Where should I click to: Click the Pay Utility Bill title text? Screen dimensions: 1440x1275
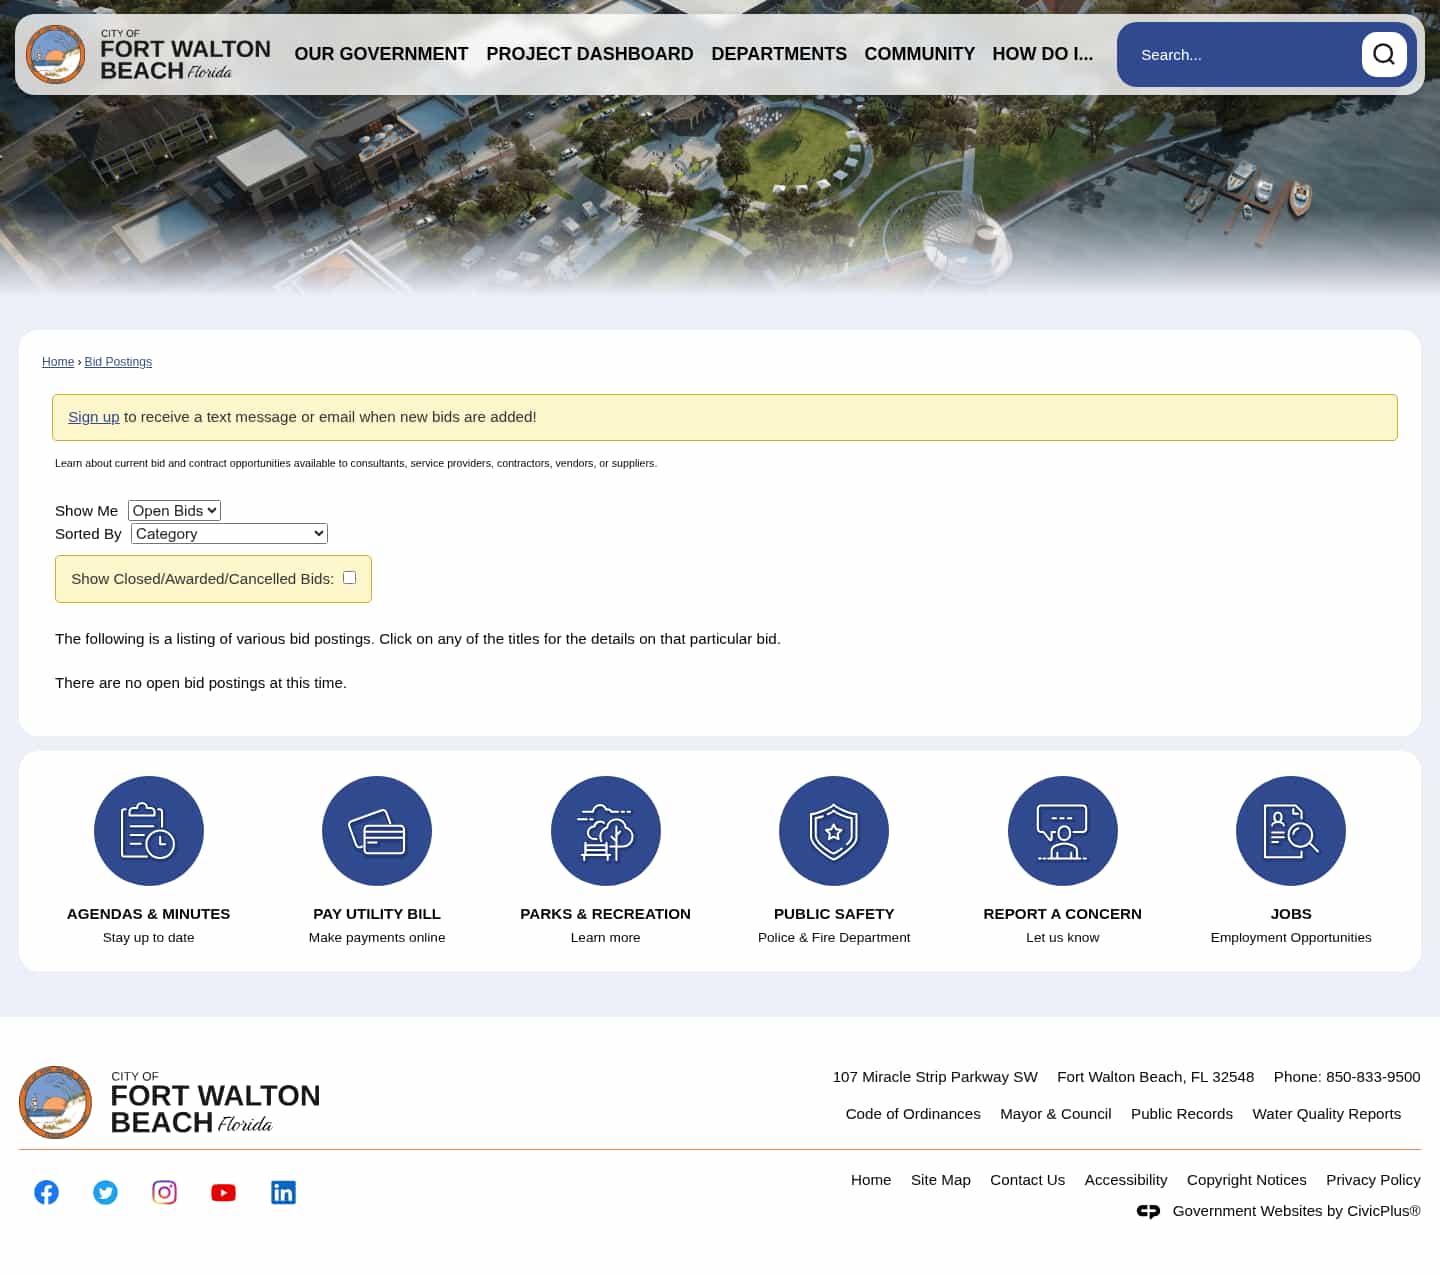[377, 914]
